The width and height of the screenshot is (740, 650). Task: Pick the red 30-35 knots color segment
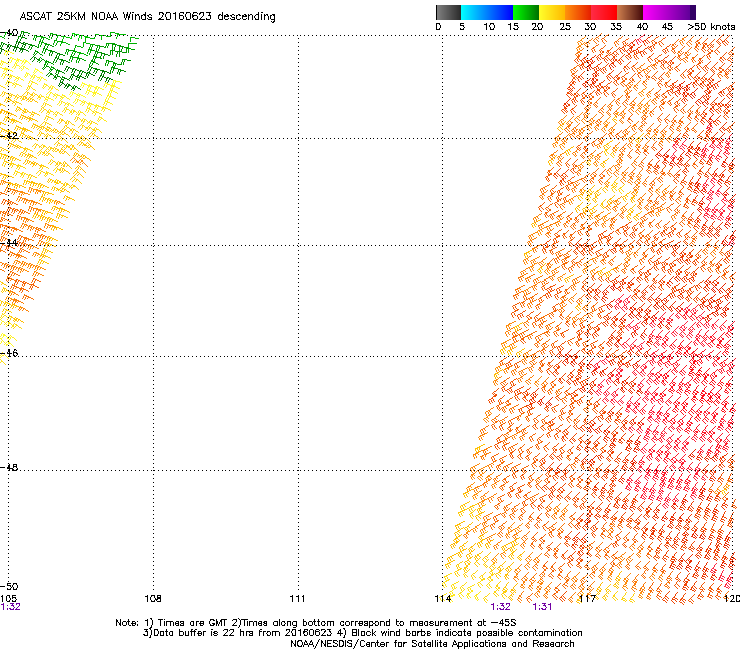(x=604, y=12)
